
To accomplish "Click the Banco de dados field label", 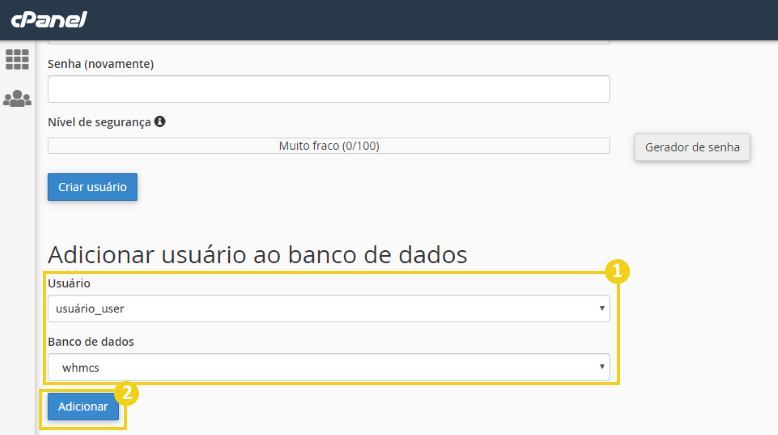I will click(91, 342).
